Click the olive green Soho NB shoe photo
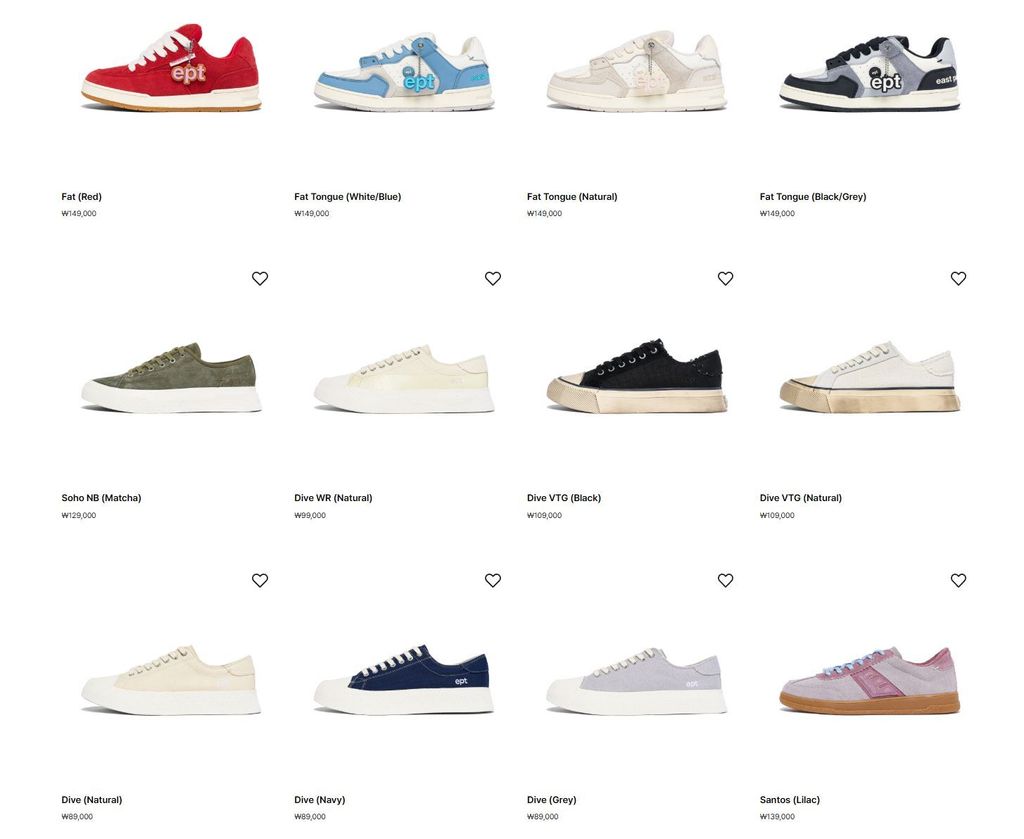The height and width of the screenshot is (839, 1024). tap(171, 377)
